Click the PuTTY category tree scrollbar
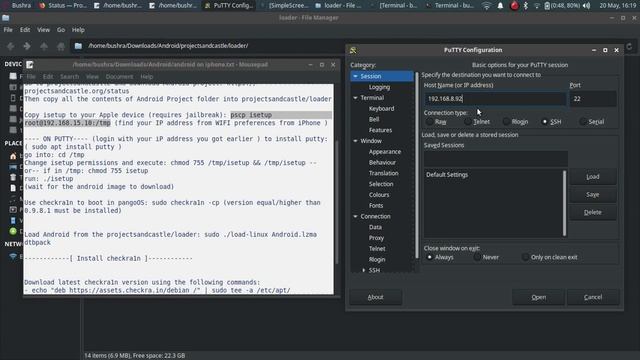 [x=417, y=165]
